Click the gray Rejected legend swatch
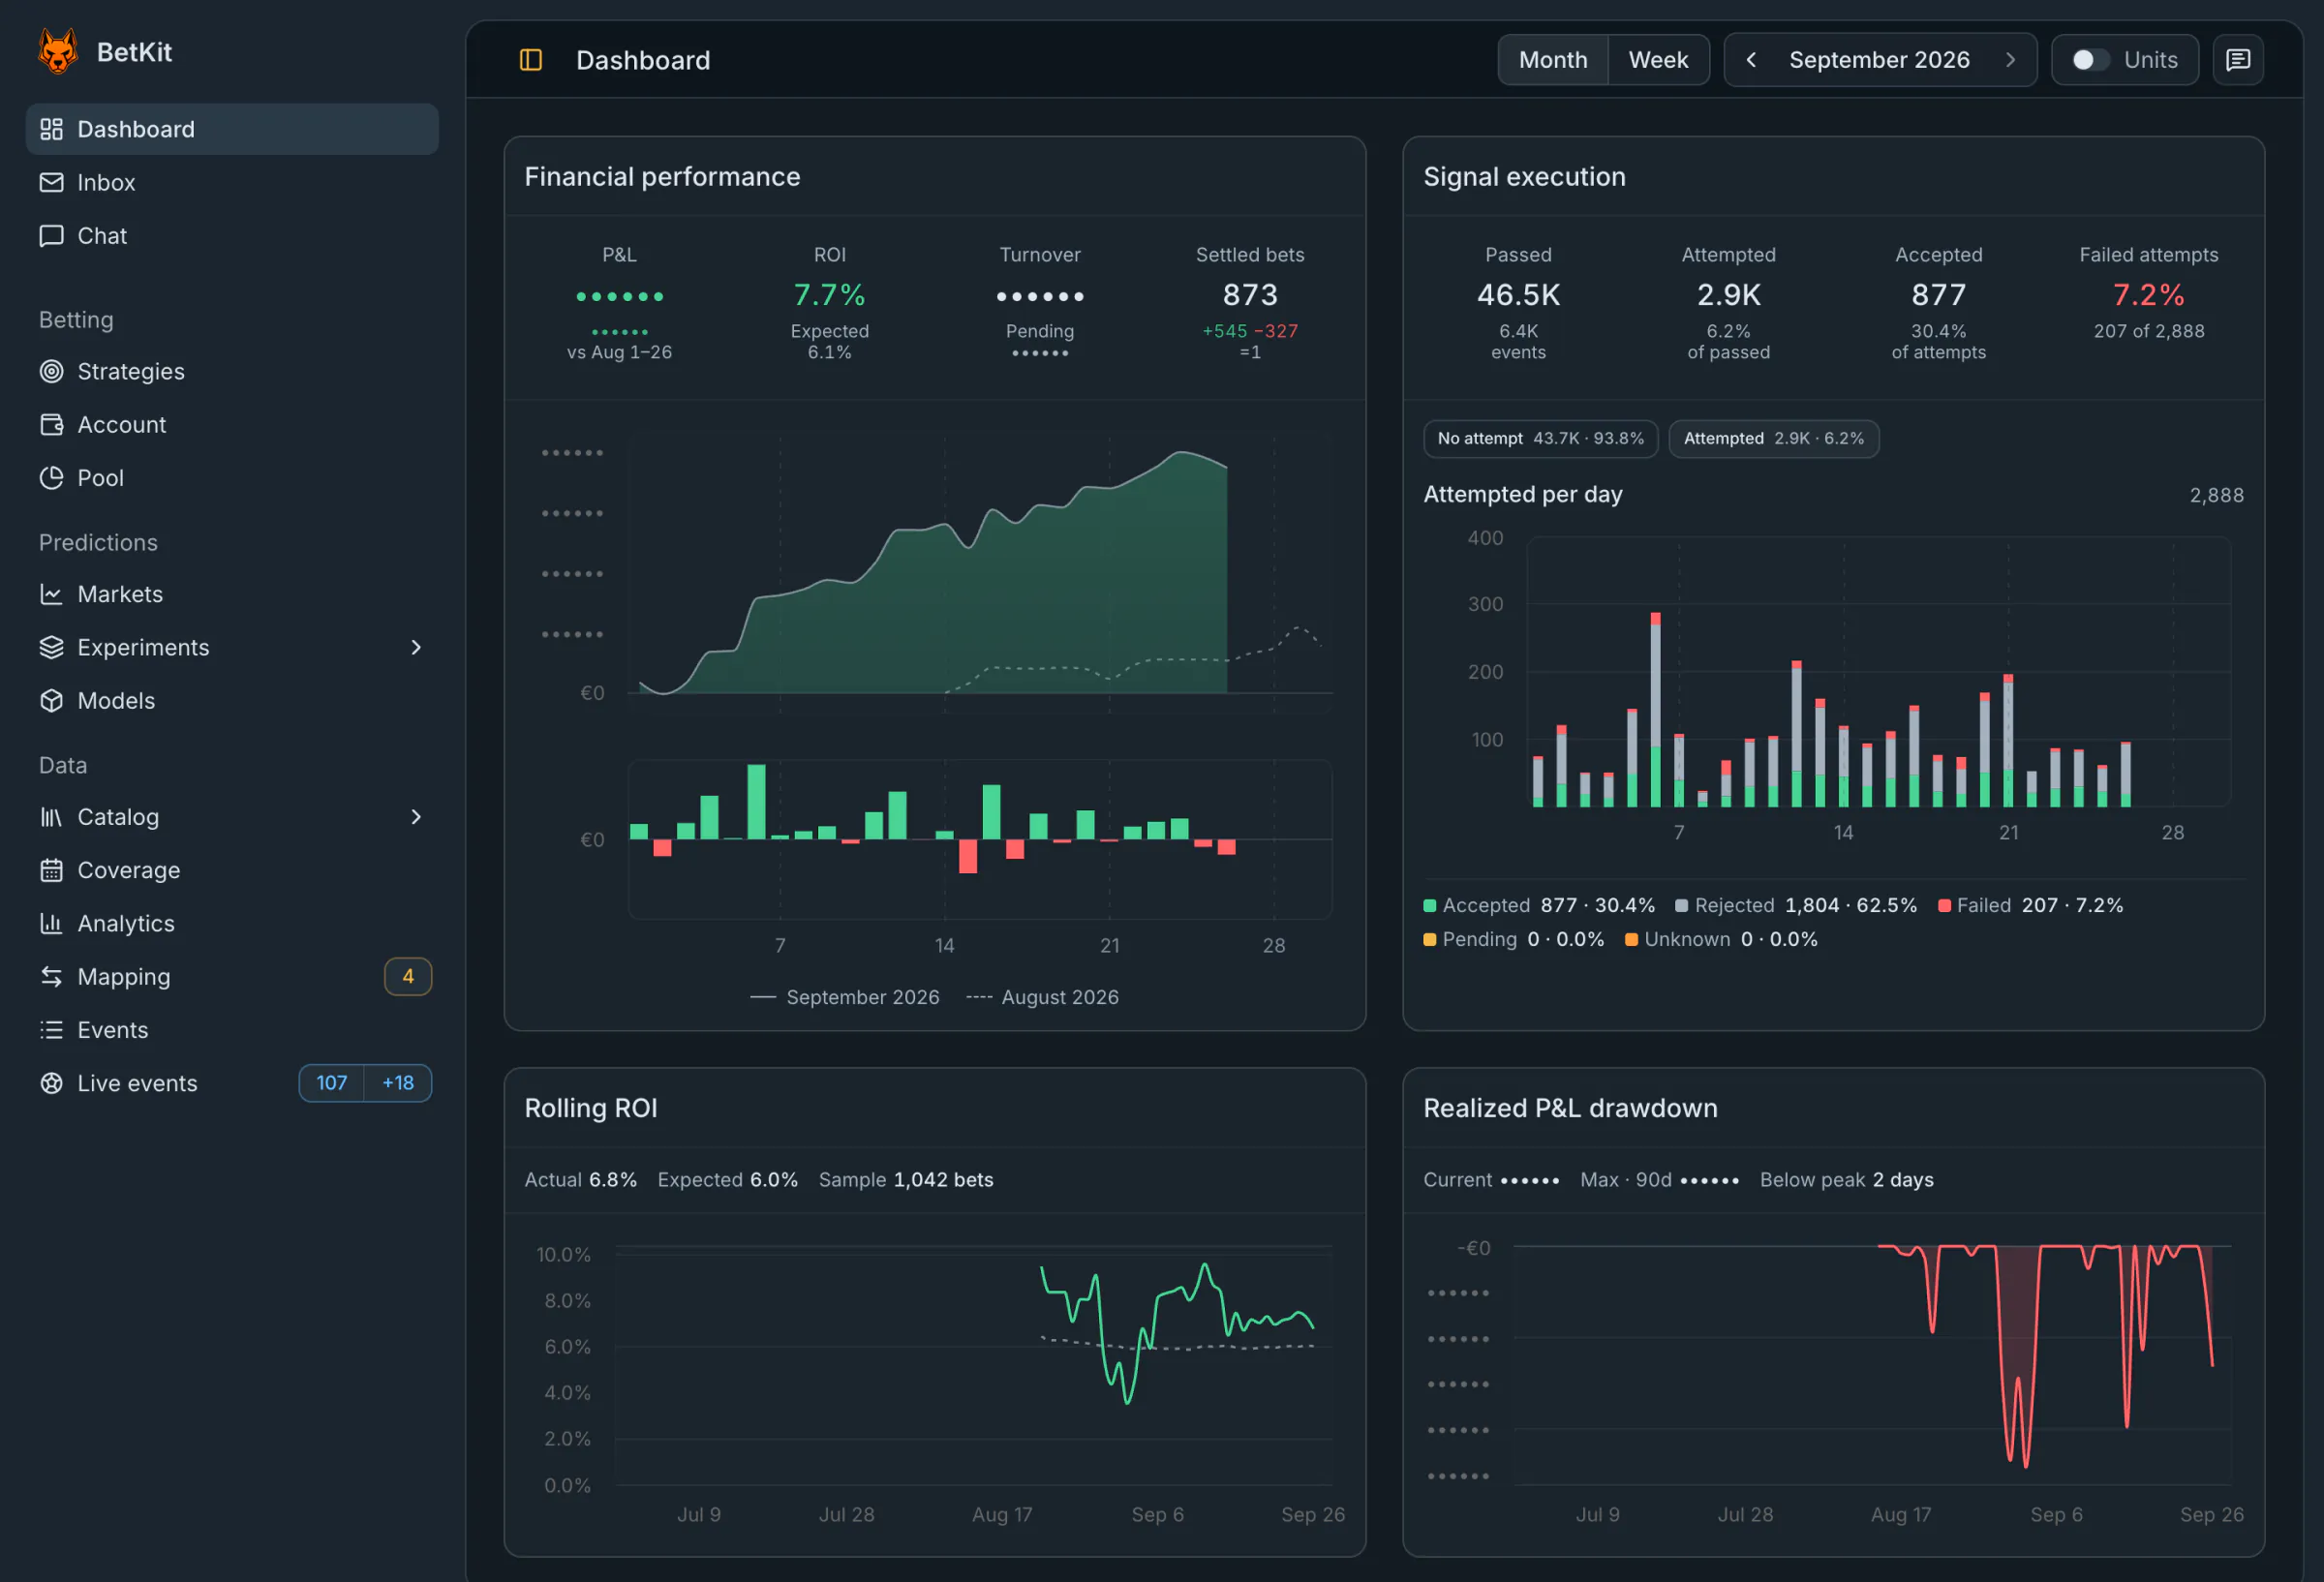2324x1582 pixels. coord(1682,906)
